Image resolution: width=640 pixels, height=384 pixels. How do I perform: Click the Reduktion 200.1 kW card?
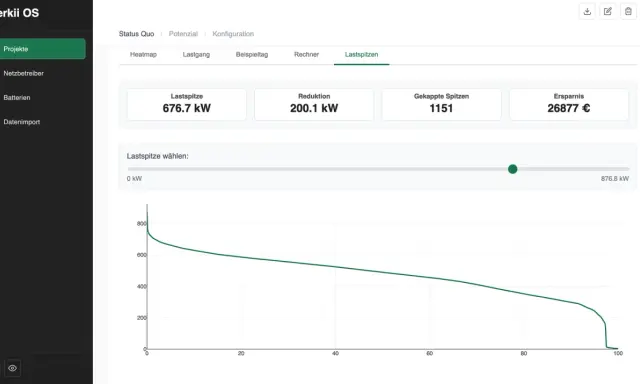[314, 104]
